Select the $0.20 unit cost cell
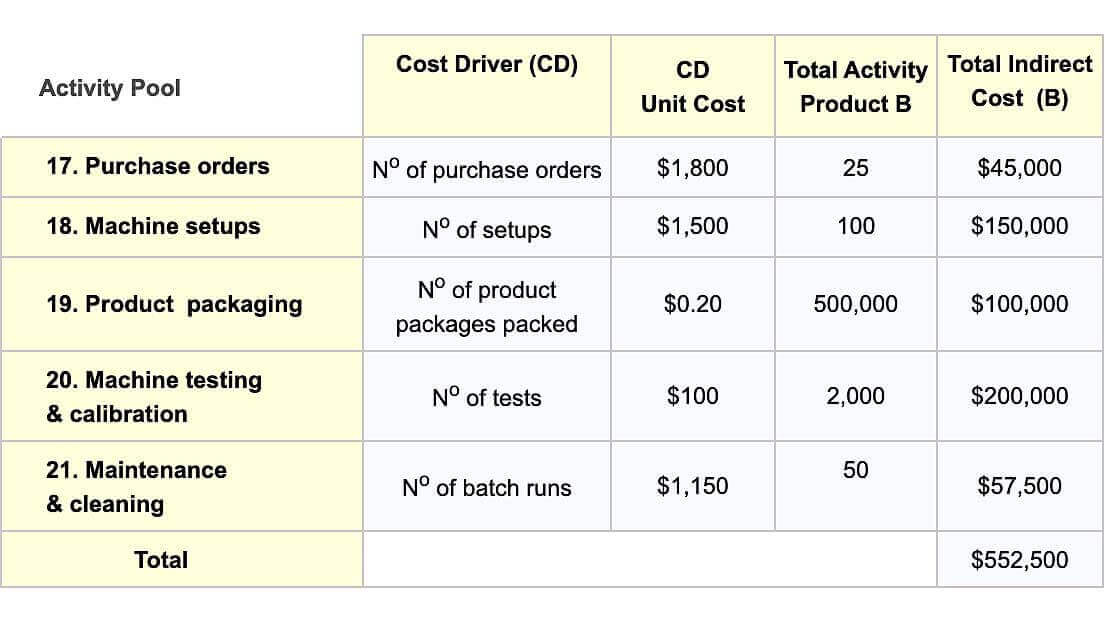1105x621 pixels. point(692,304)
